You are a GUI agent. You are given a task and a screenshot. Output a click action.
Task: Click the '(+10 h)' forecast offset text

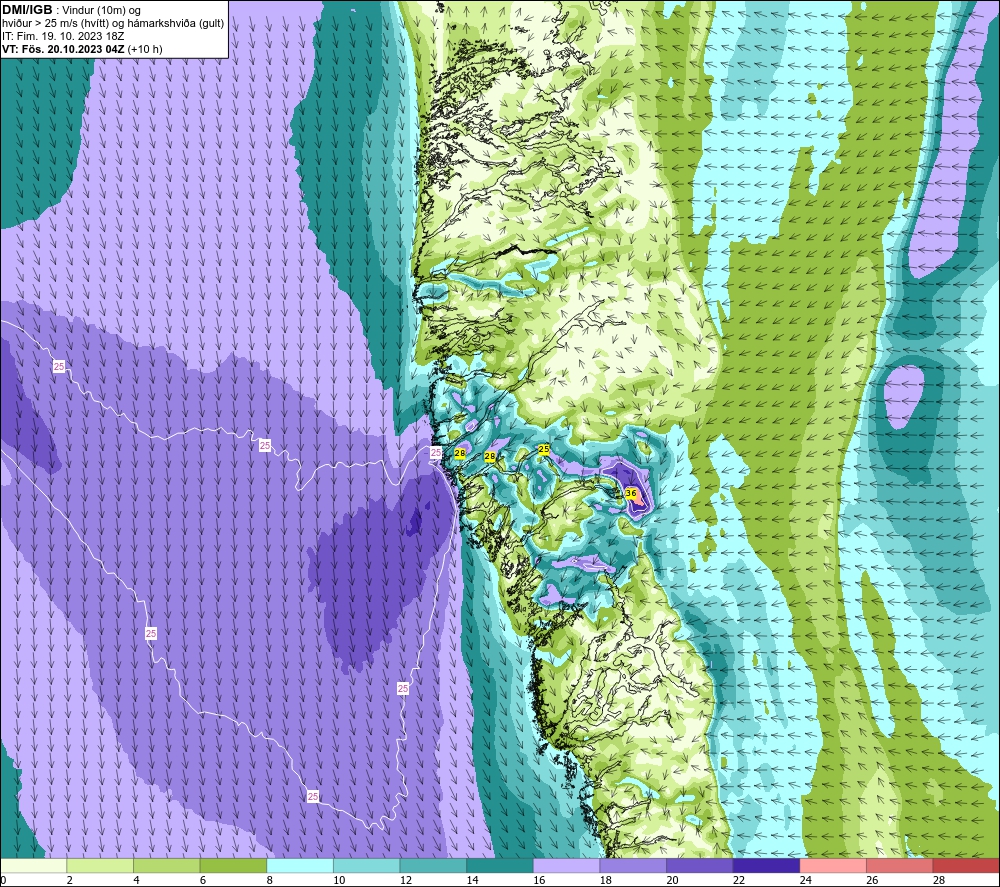click(x=145, y=49)
